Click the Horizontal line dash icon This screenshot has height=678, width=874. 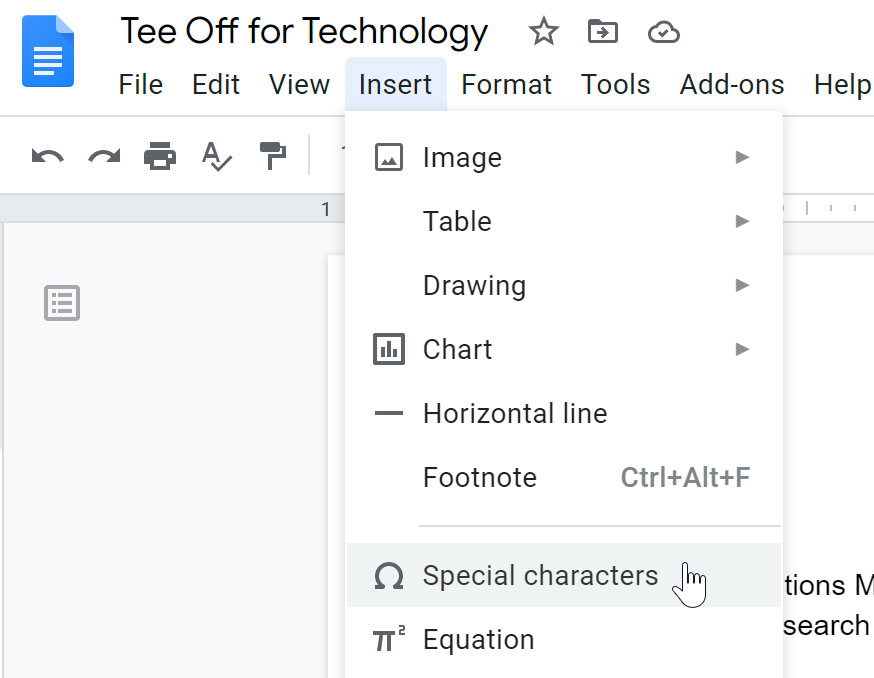pyautogui.click(x=389, y=413)
